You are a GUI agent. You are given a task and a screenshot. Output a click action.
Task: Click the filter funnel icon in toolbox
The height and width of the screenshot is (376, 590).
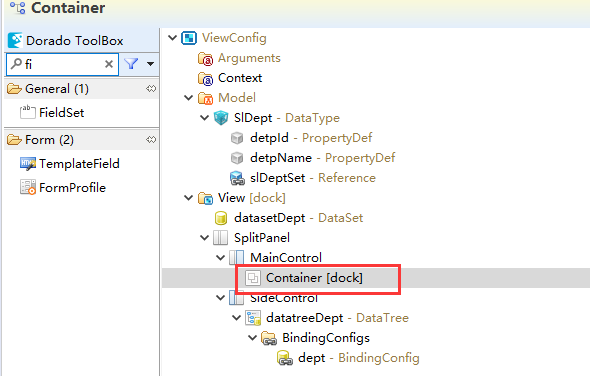coord(131,64)
